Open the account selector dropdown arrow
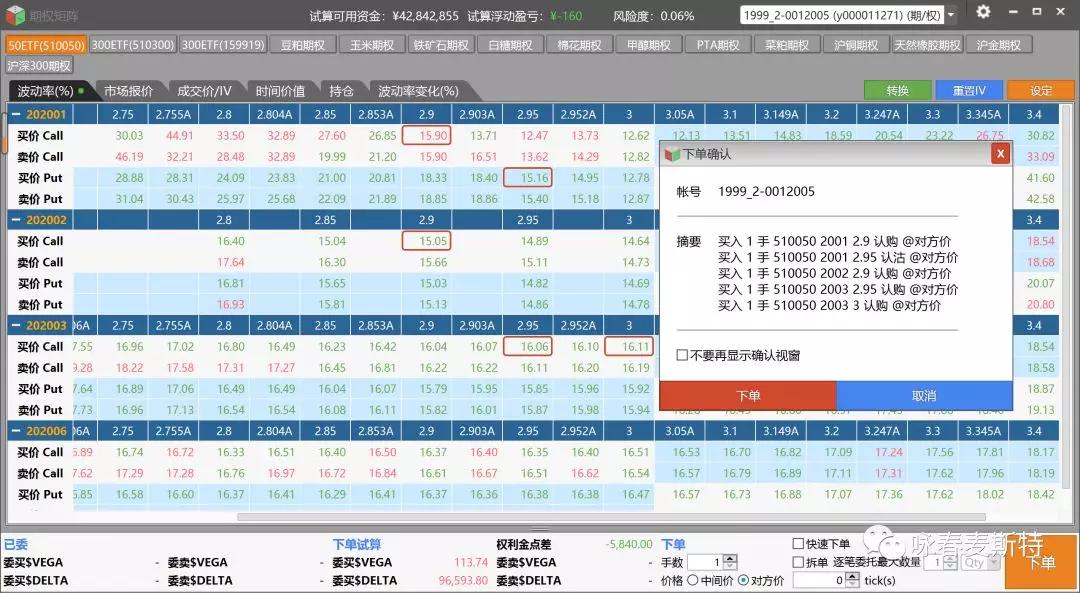Image resolution: width=1080 pixels, height=593 pixels. tap(951, 14)
